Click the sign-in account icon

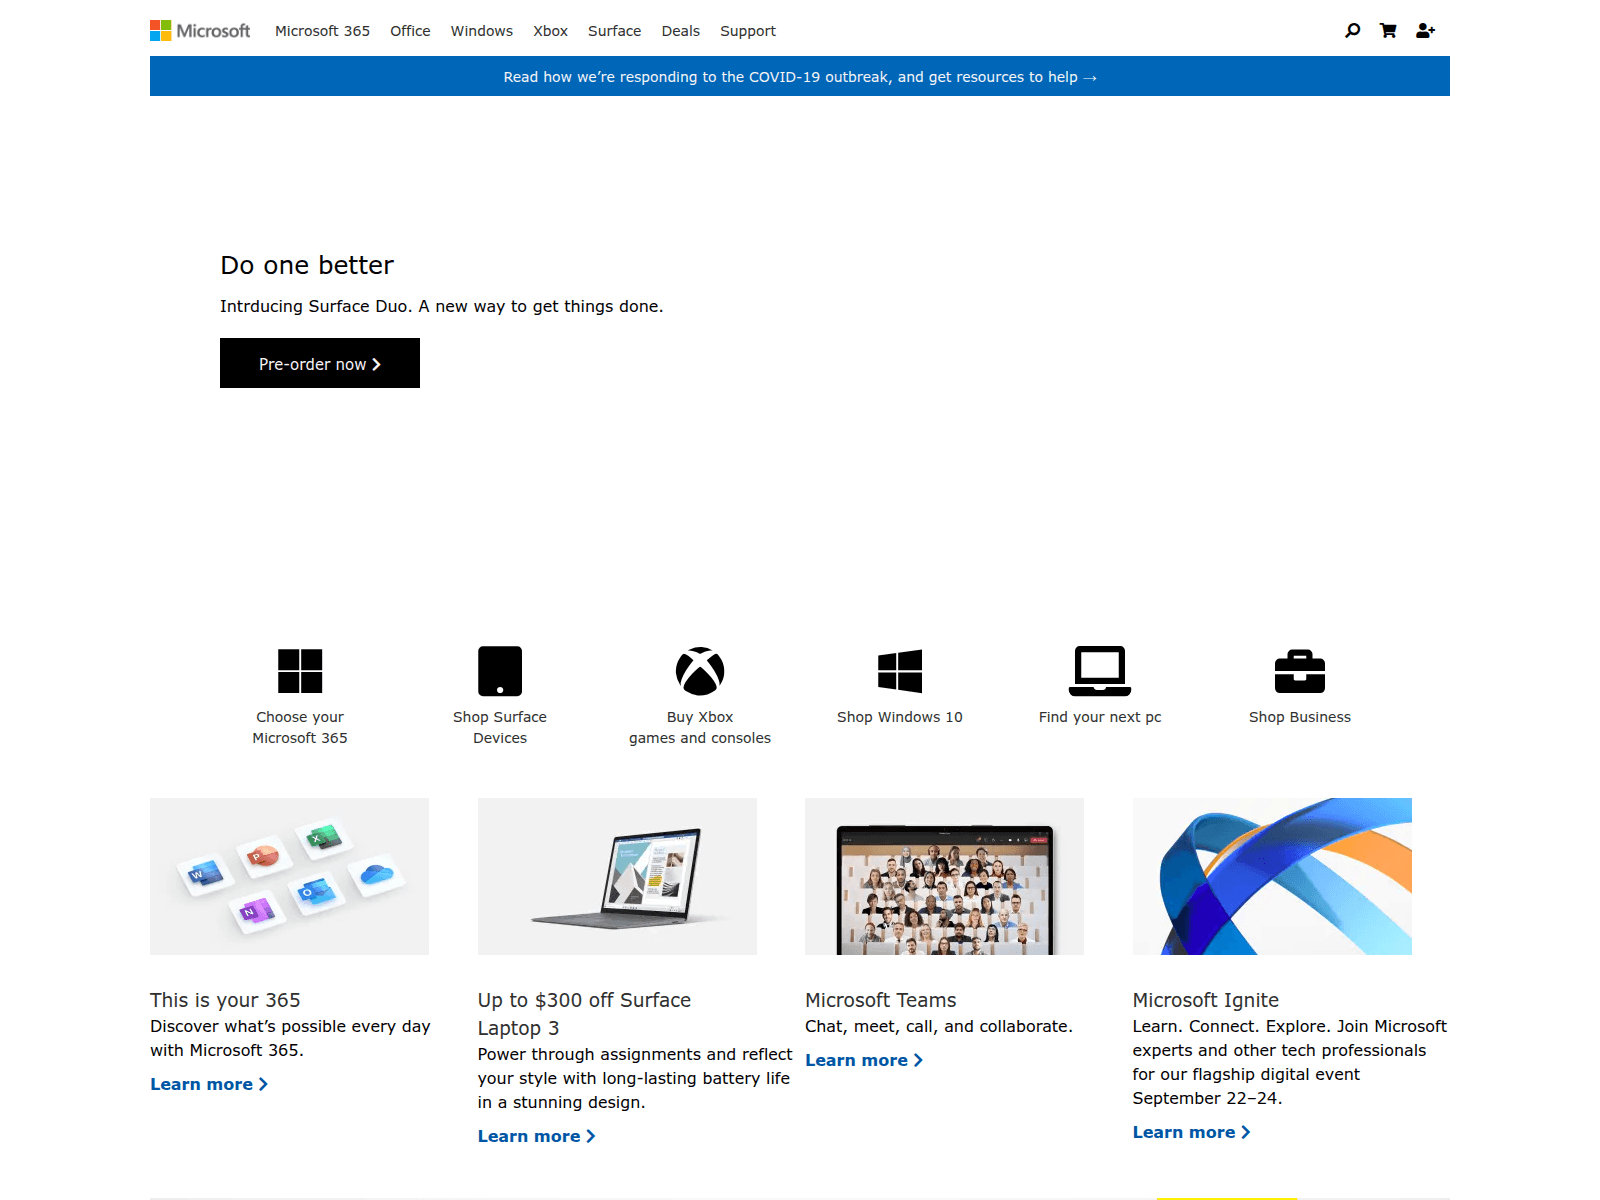[1425, 31]
